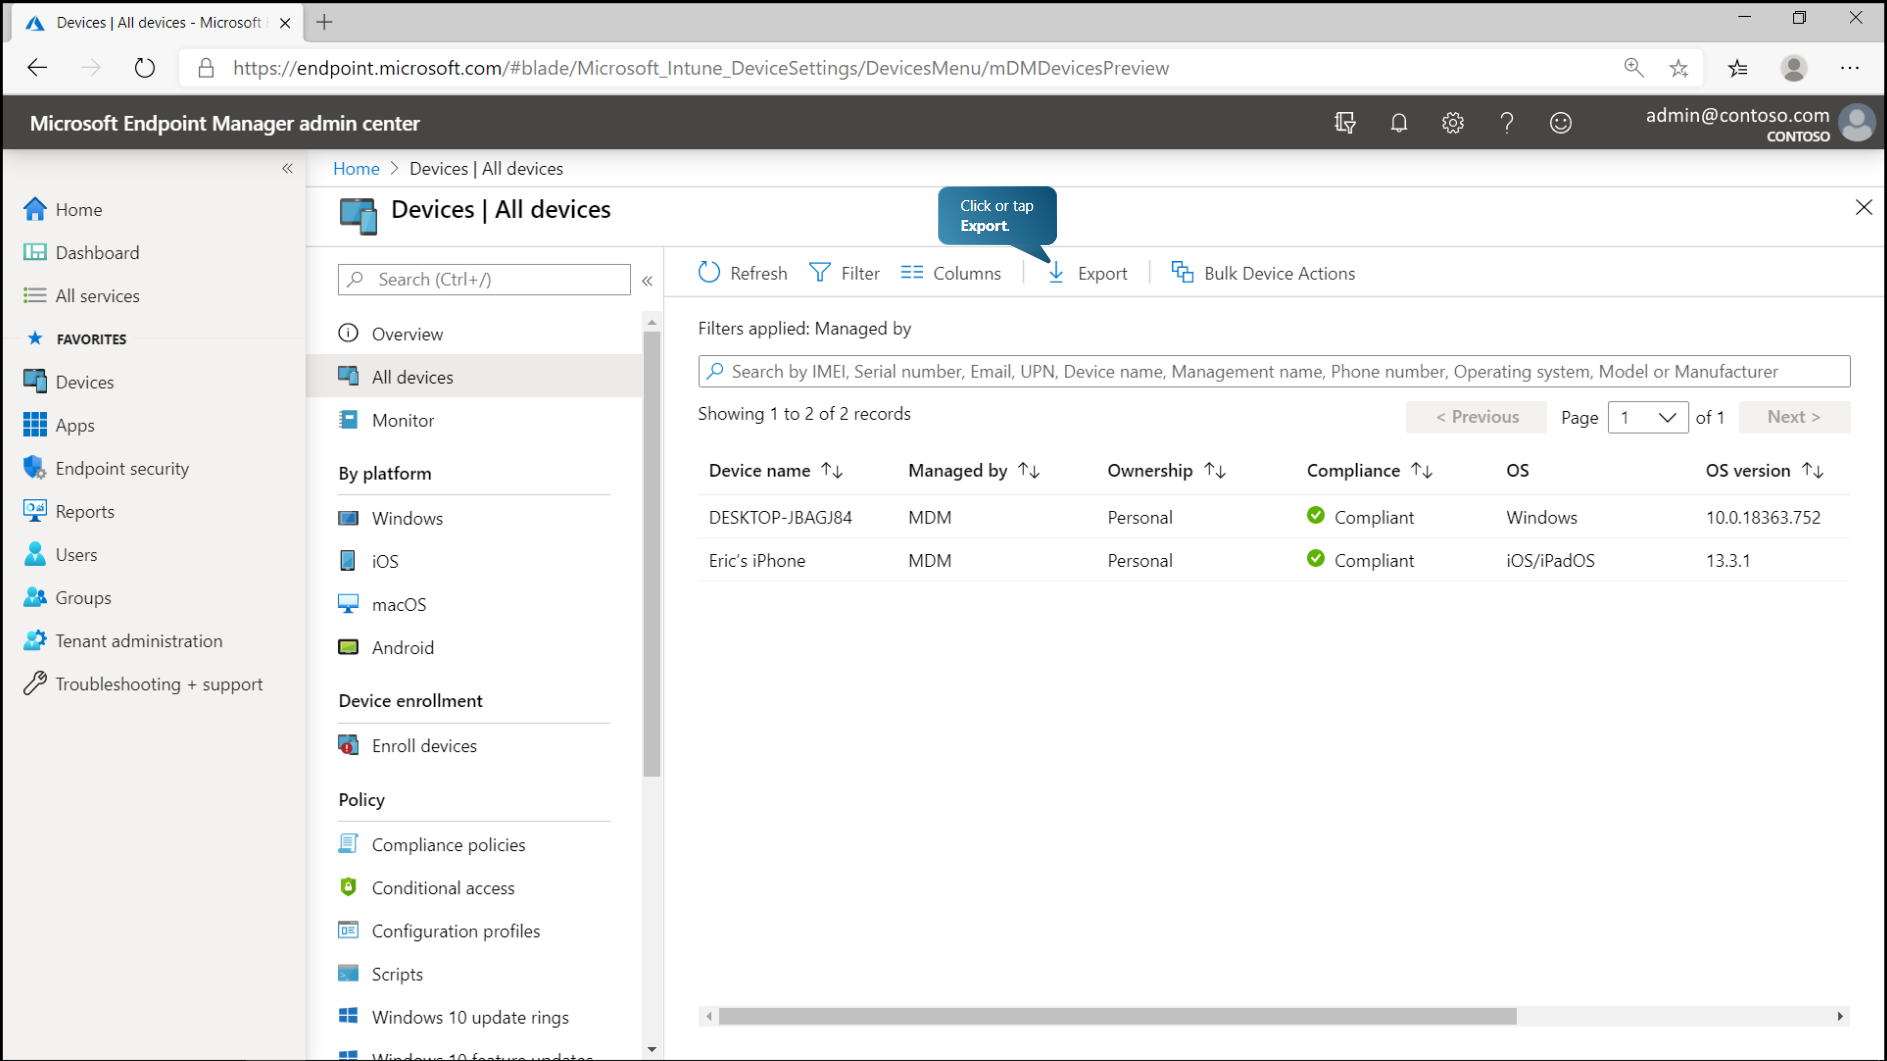Image resolution: width=1887 pixels, height=1061 pixels.
Task: Open device Eric's iPhone
Action: point(757,560)
